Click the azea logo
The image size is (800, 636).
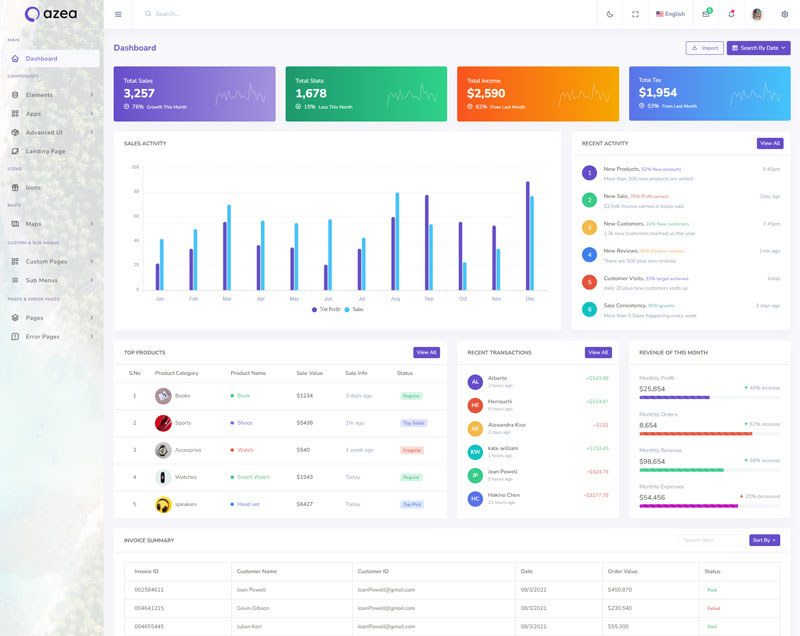pos(50,14)
